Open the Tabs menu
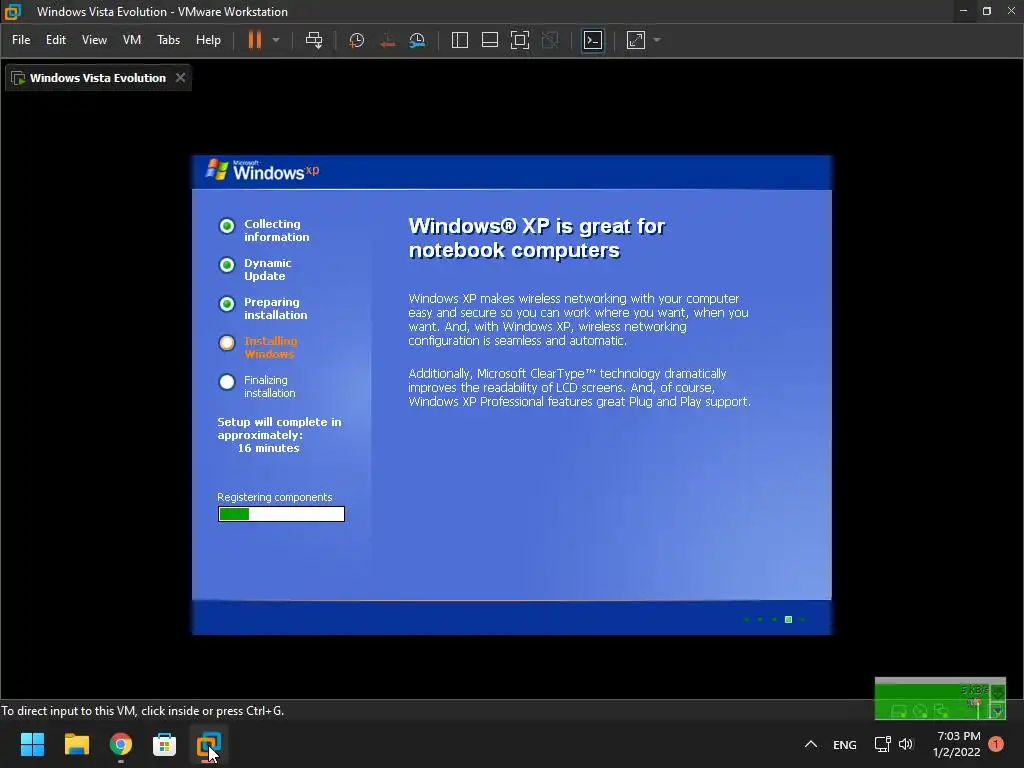Image resolution: width=1024 pixels, height=768 pixels. (168, 40)
